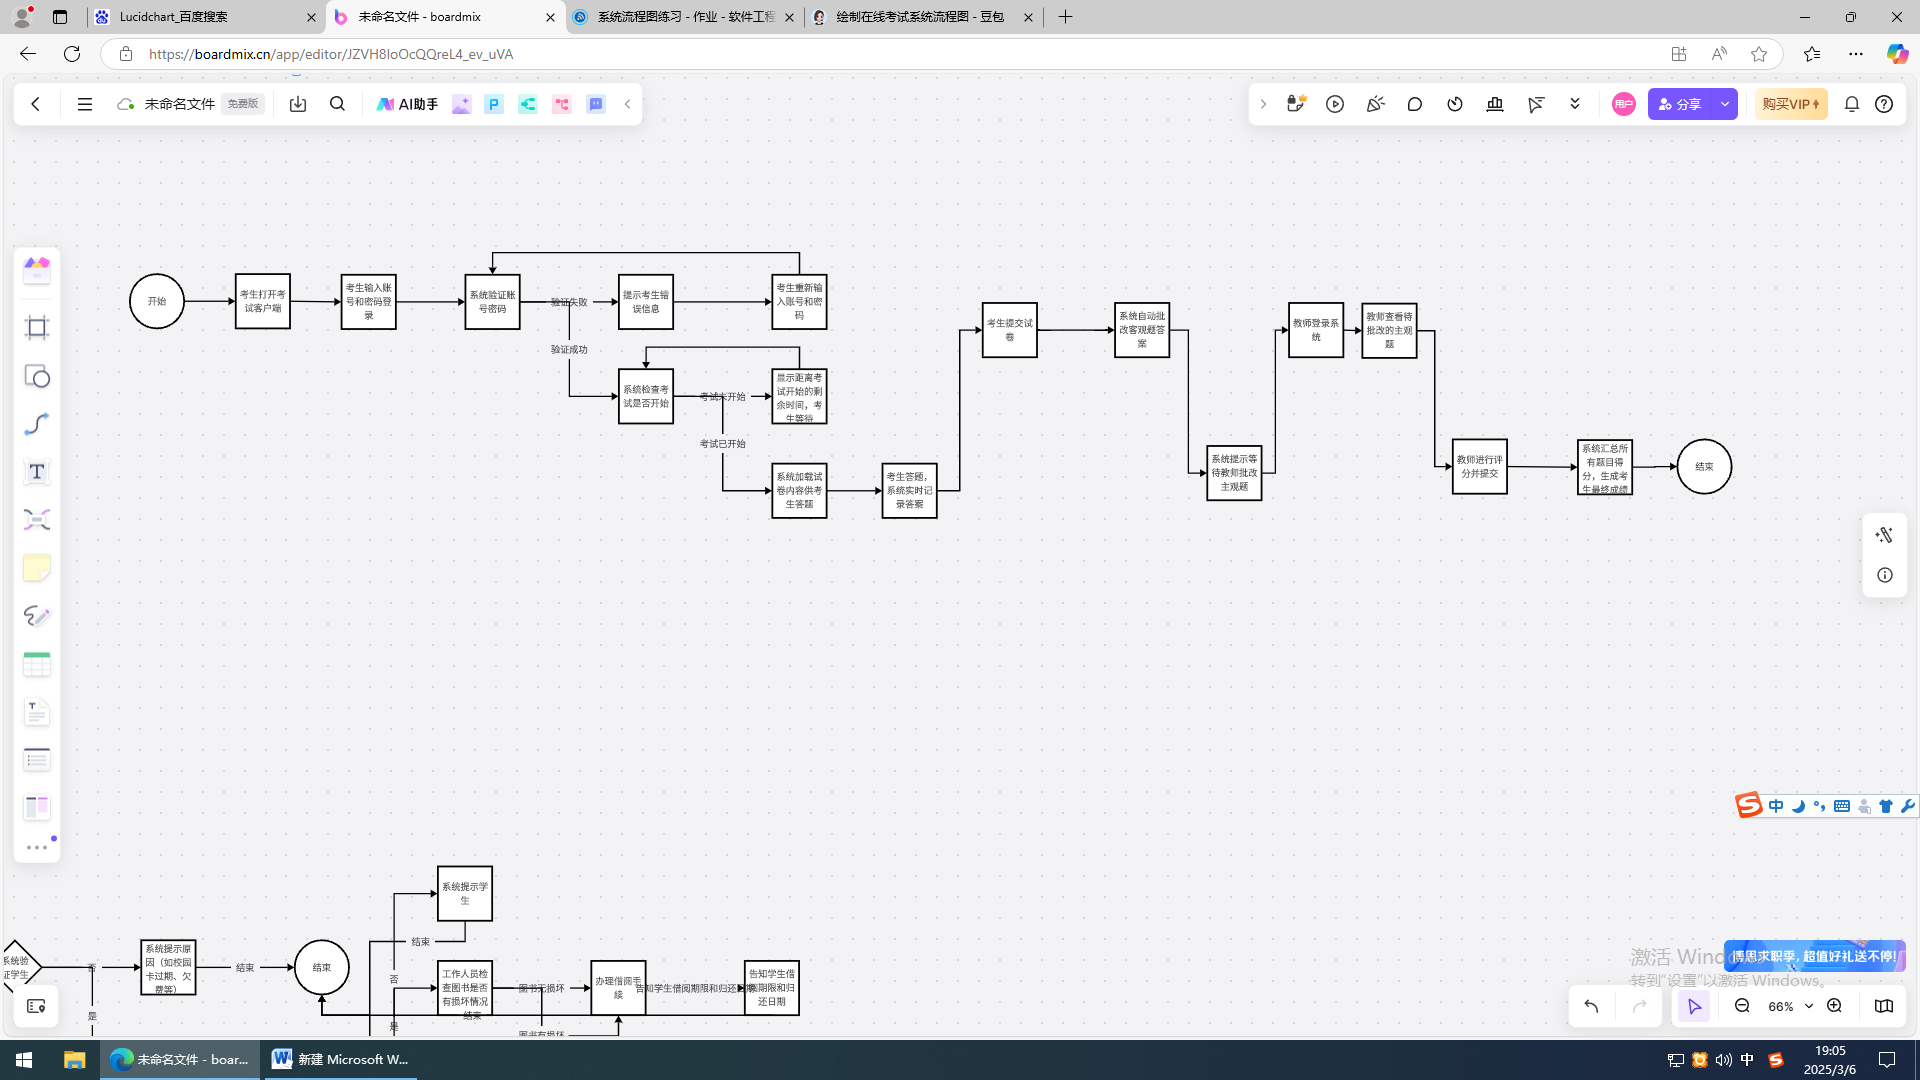Select the Shapes tool
The height and width of the screenshot is (1080, 1920).
pyautogui.click(x=37, y=376)
